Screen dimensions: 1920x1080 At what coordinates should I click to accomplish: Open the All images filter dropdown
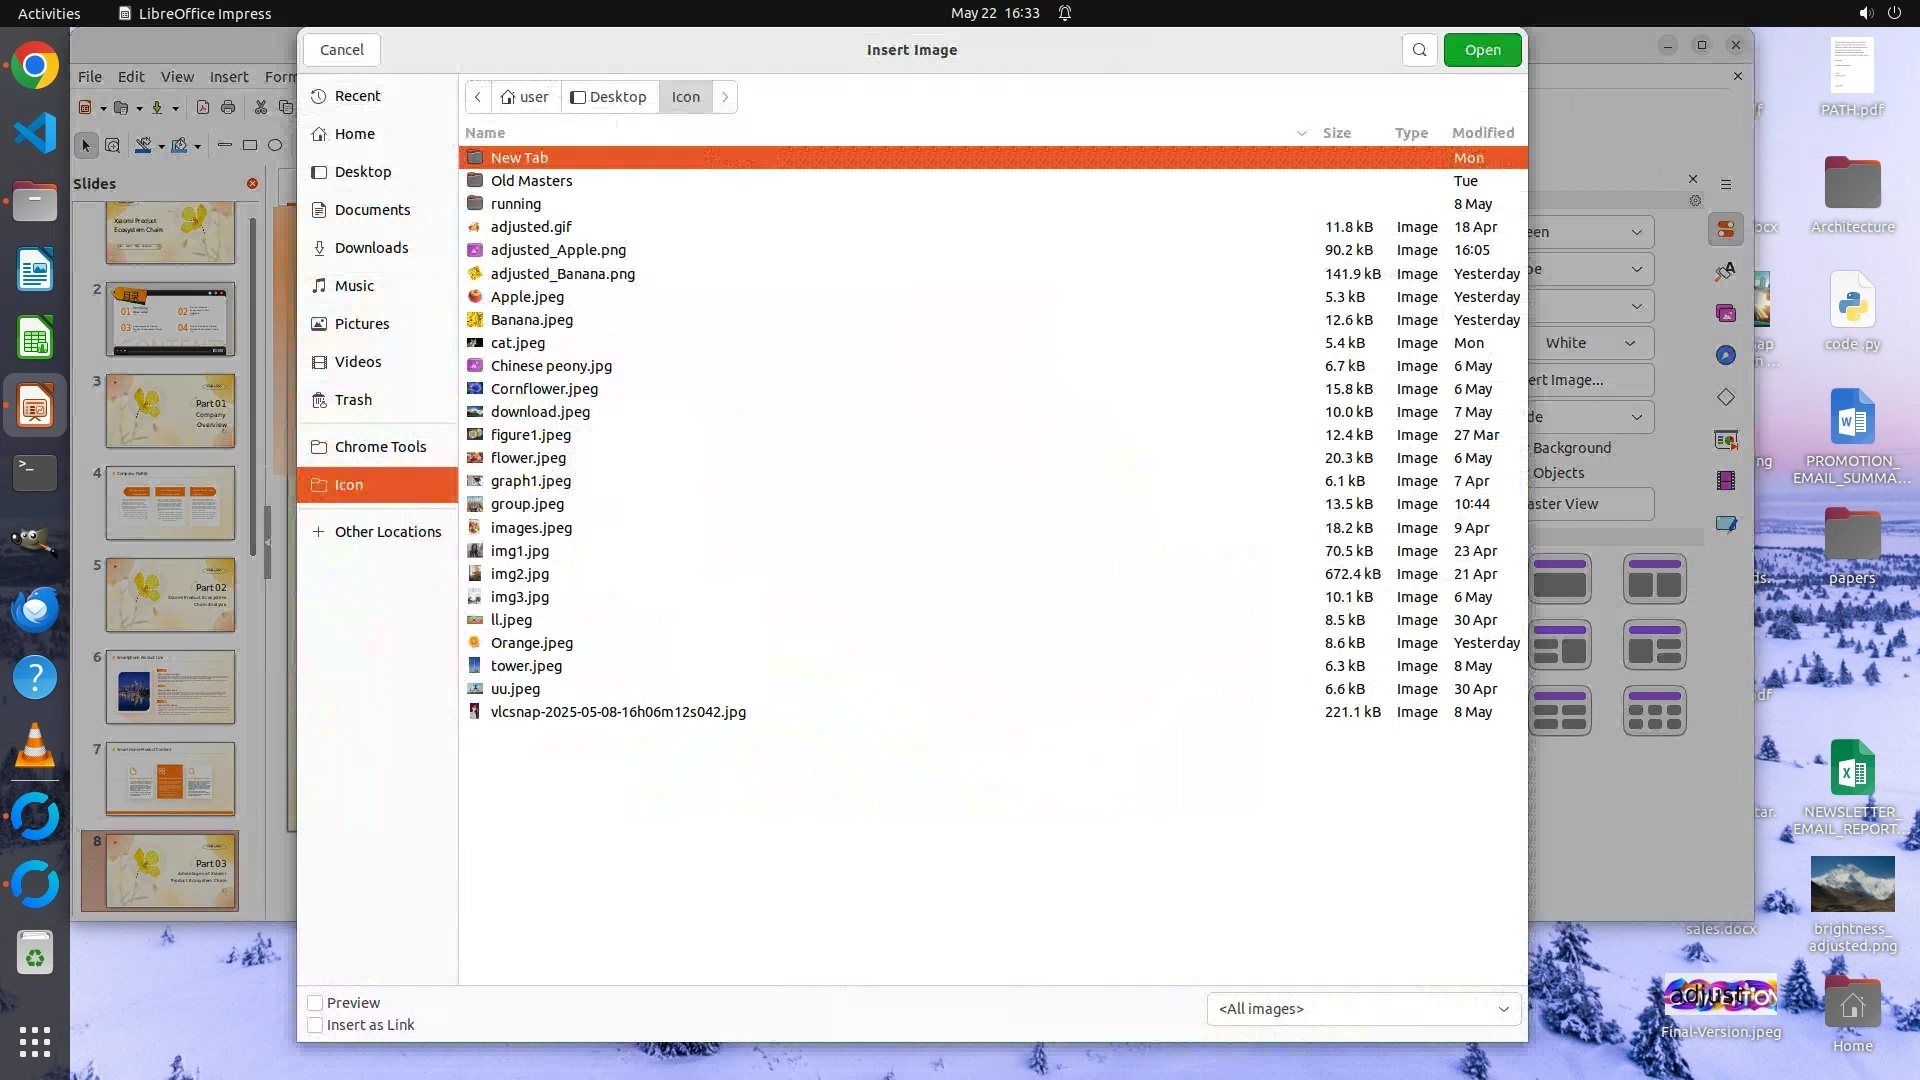click(1363, 1009)
